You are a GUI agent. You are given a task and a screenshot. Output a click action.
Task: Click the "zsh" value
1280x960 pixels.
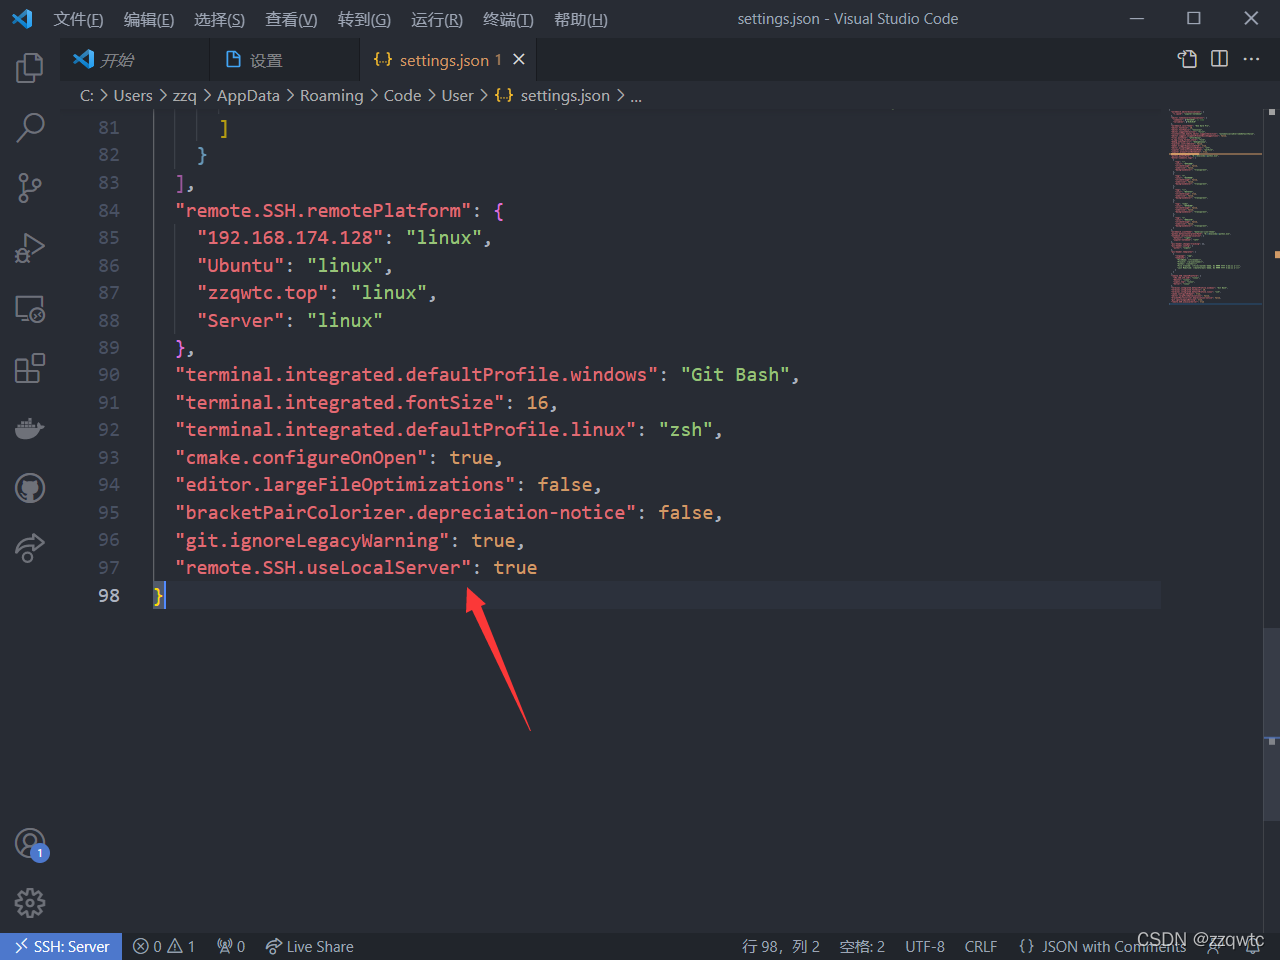point(686,429)
